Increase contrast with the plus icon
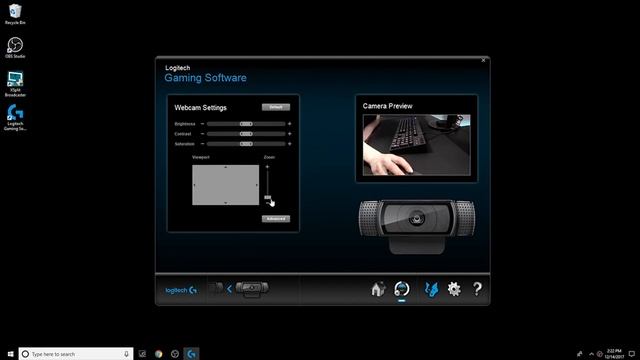Screen dimensions: 640x360 coord(289,134)
